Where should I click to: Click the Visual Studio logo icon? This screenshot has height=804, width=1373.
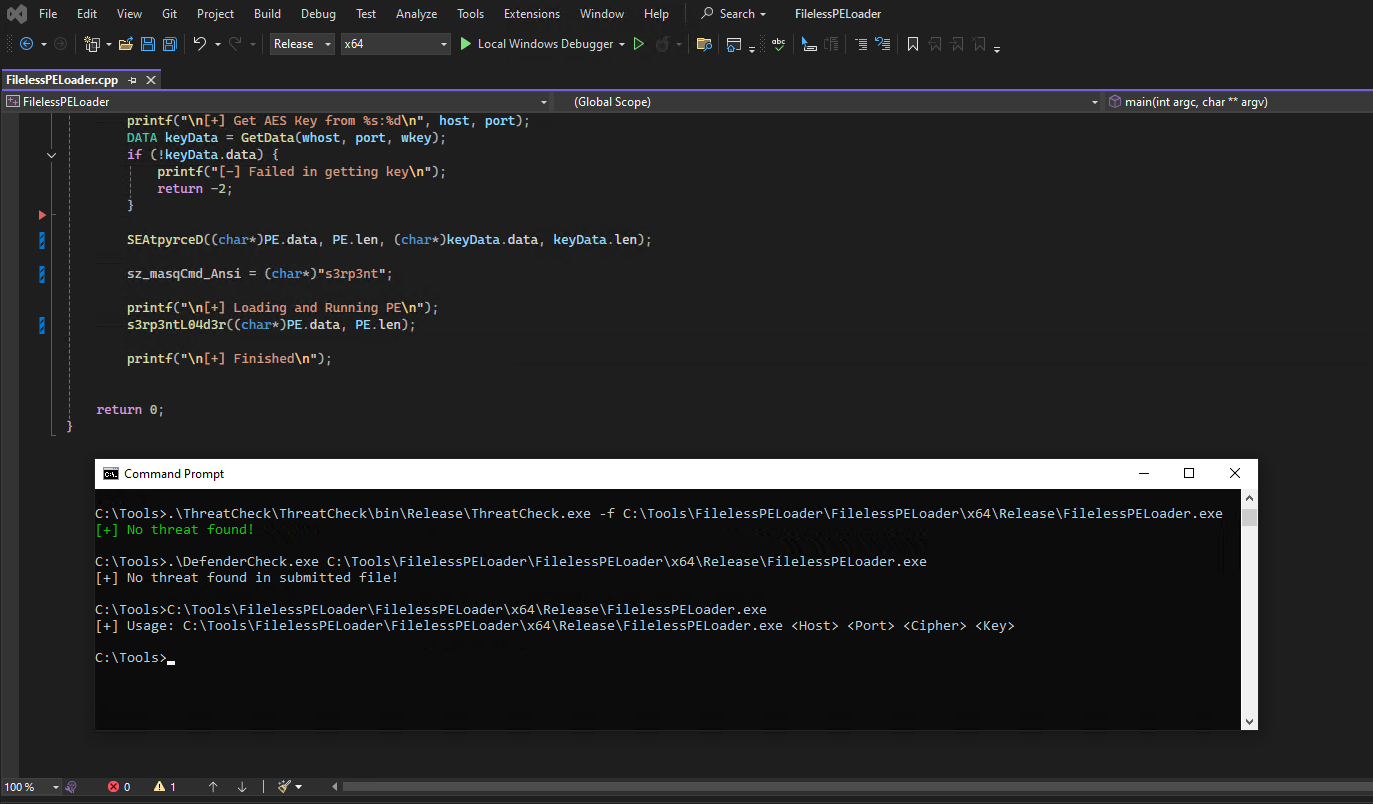tap(16, 14)
